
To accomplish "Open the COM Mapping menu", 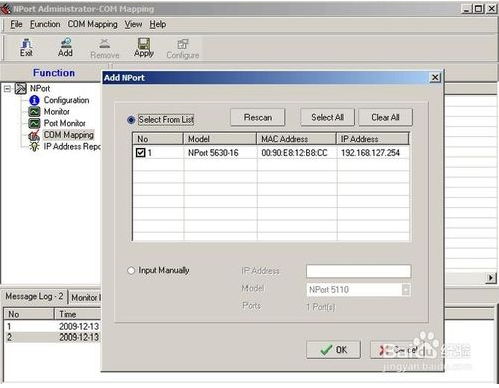I will click(x=92, y=24).
